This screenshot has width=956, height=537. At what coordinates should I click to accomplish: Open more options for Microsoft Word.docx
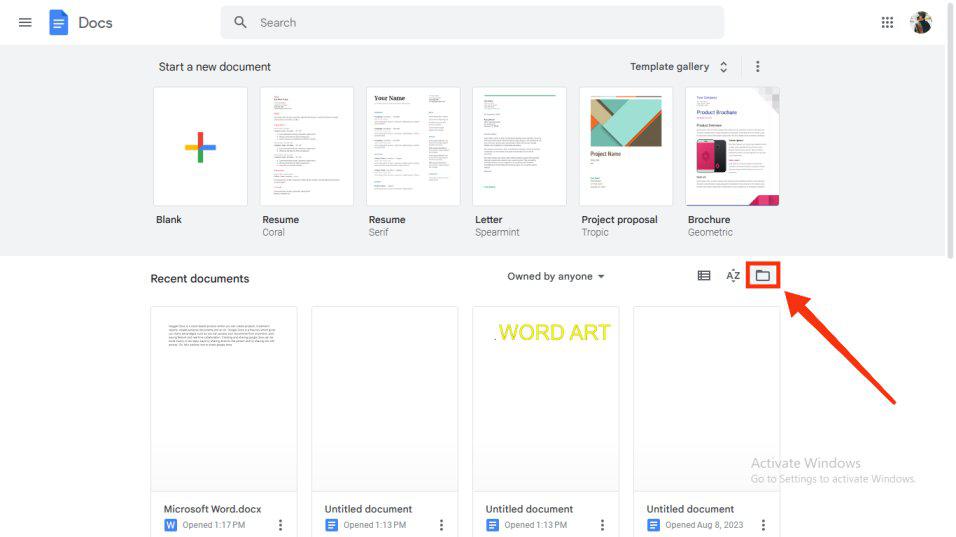click(x=280, y=525)
